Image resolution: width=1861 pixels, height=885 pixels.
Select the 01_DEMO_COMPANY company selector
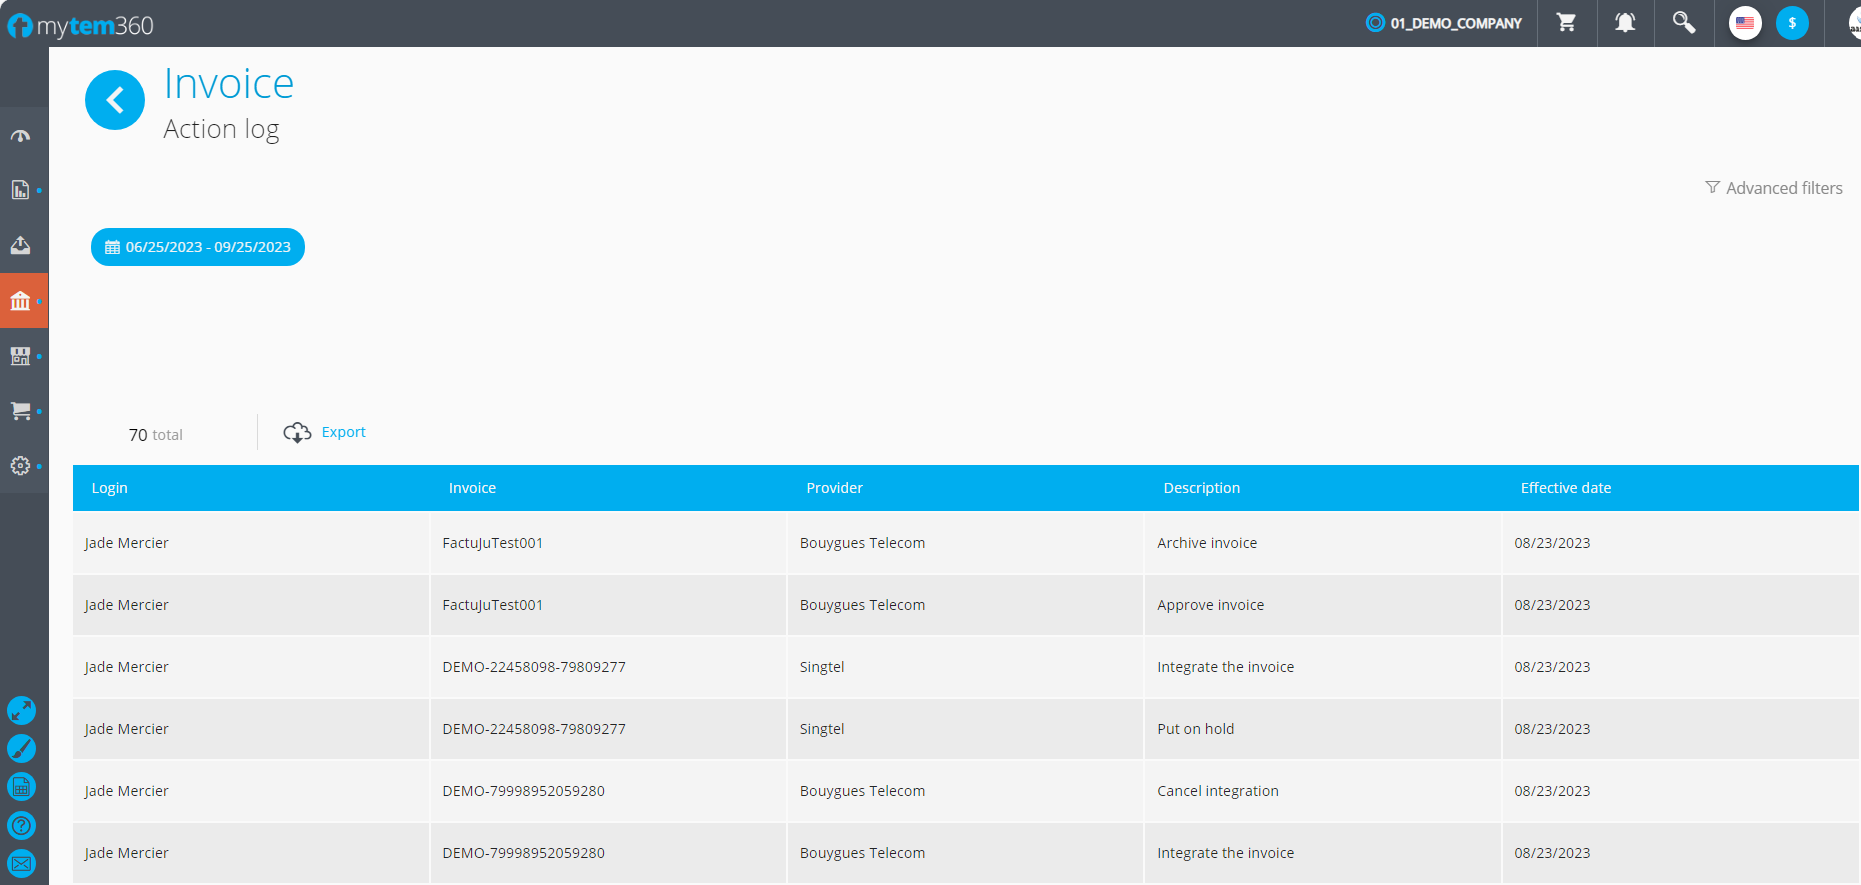1444,23
